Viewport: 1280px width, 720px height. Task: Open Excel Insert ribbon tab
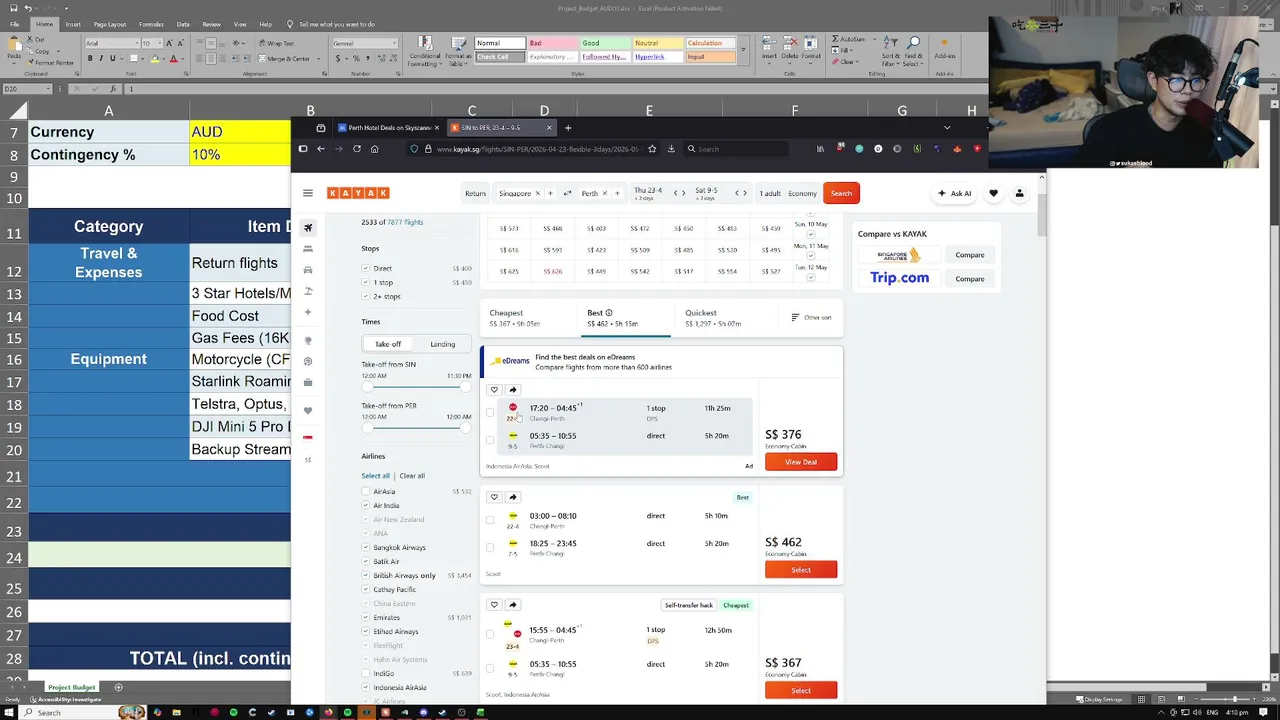pos(73,24)
